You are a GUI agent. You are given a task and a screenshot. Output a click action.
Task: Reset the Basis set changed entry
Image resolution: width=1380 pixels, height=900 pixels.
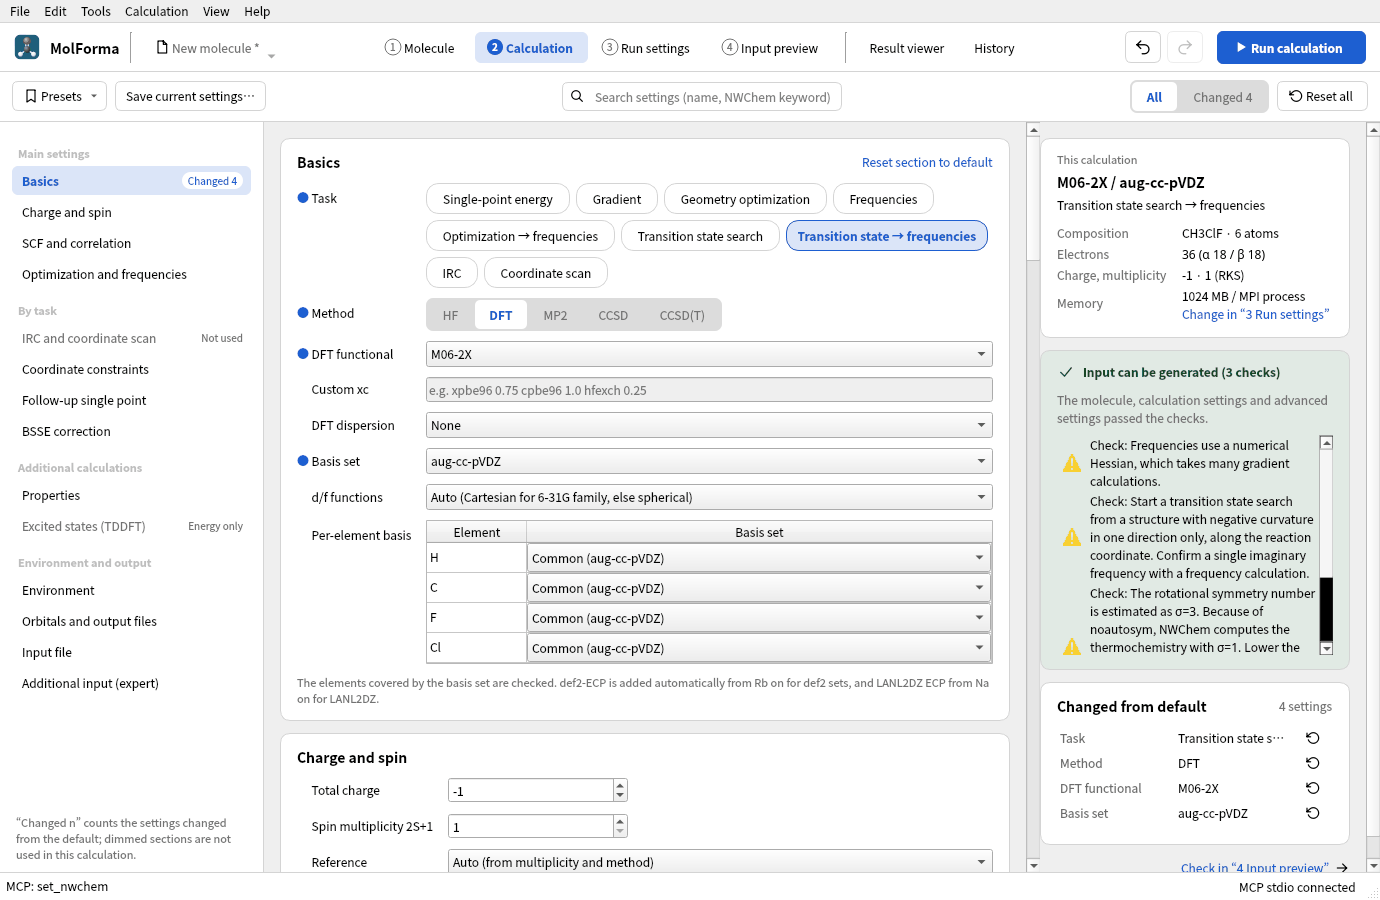coord(1313,813)
